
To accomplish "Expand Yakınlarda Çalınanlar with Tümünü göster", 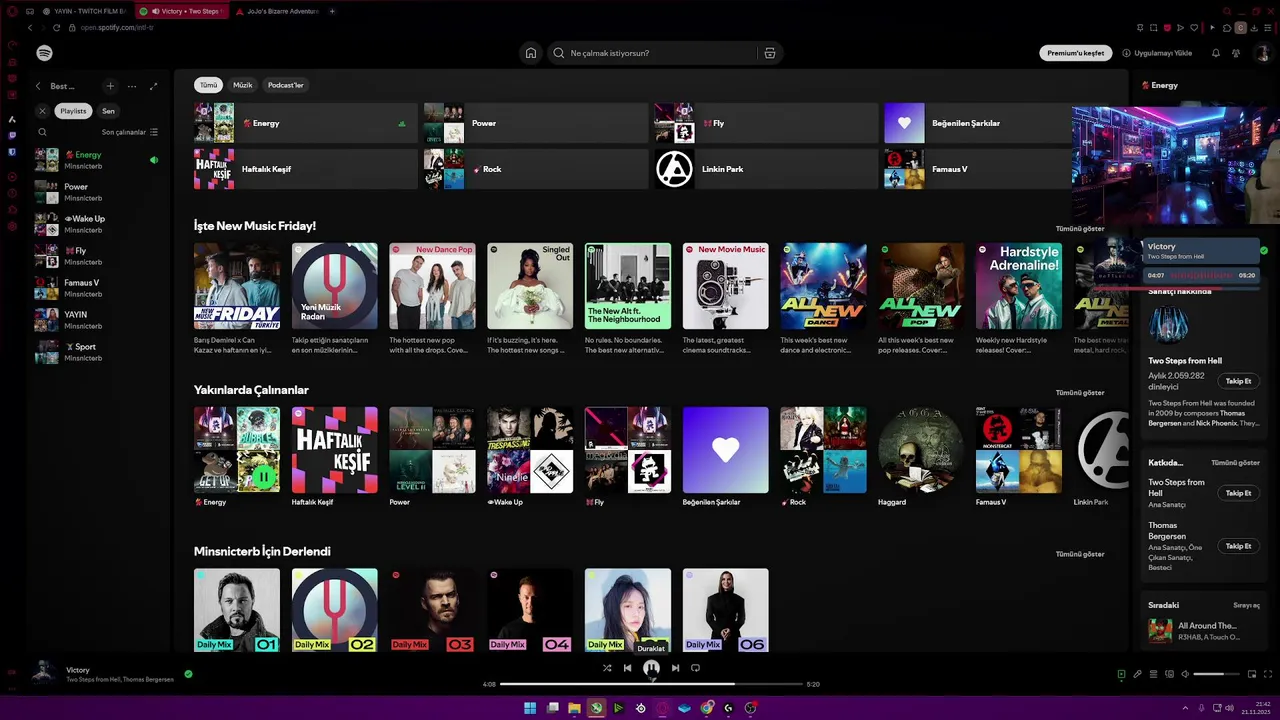I will [x=1080, y=393].
